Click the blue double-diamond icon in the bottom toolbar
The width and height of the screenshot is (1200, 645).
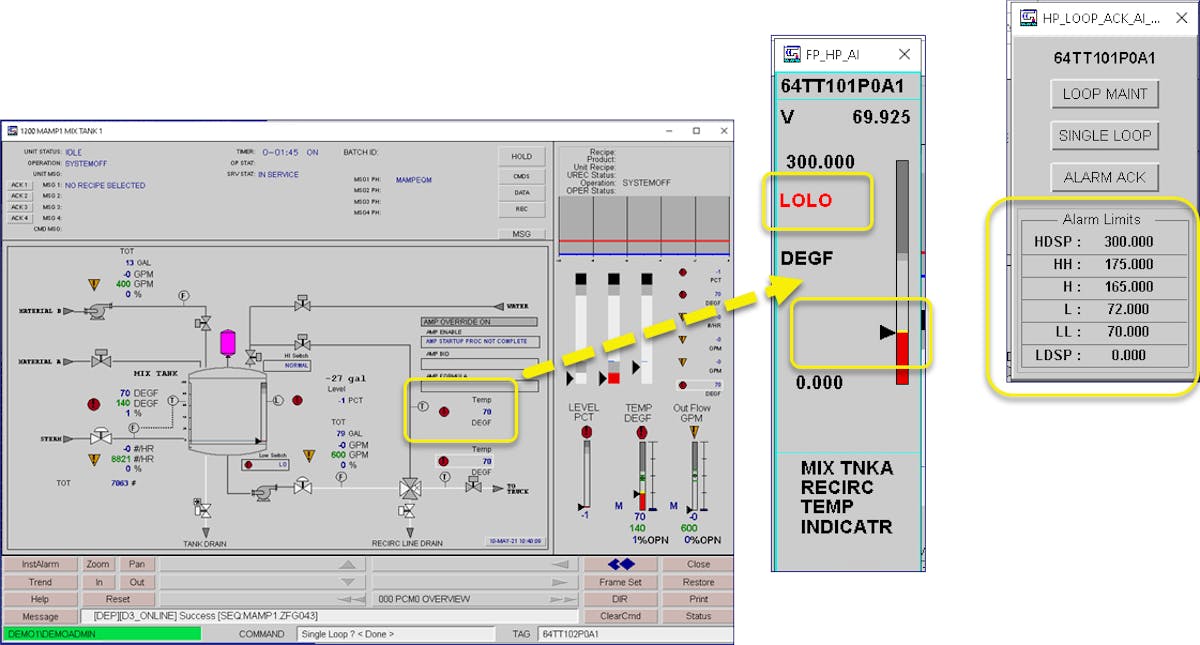[x=621, y=565]
